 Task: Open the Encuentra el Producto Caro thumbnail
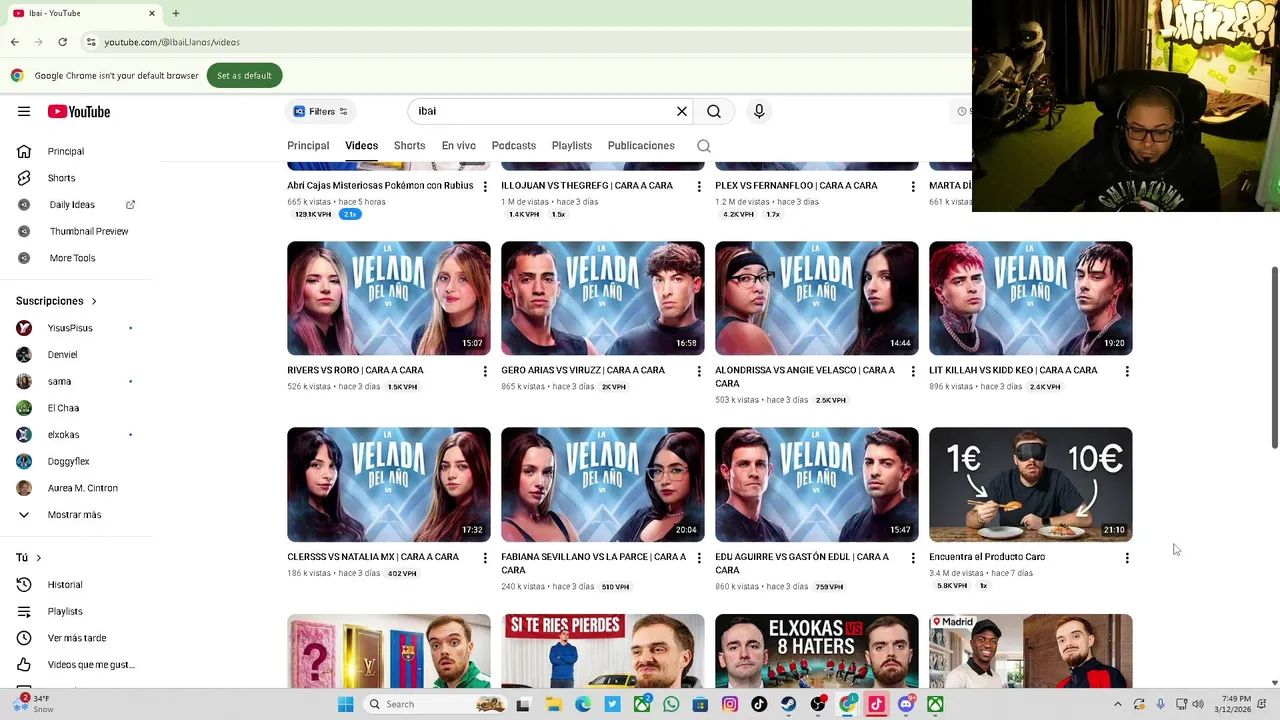1031,485
